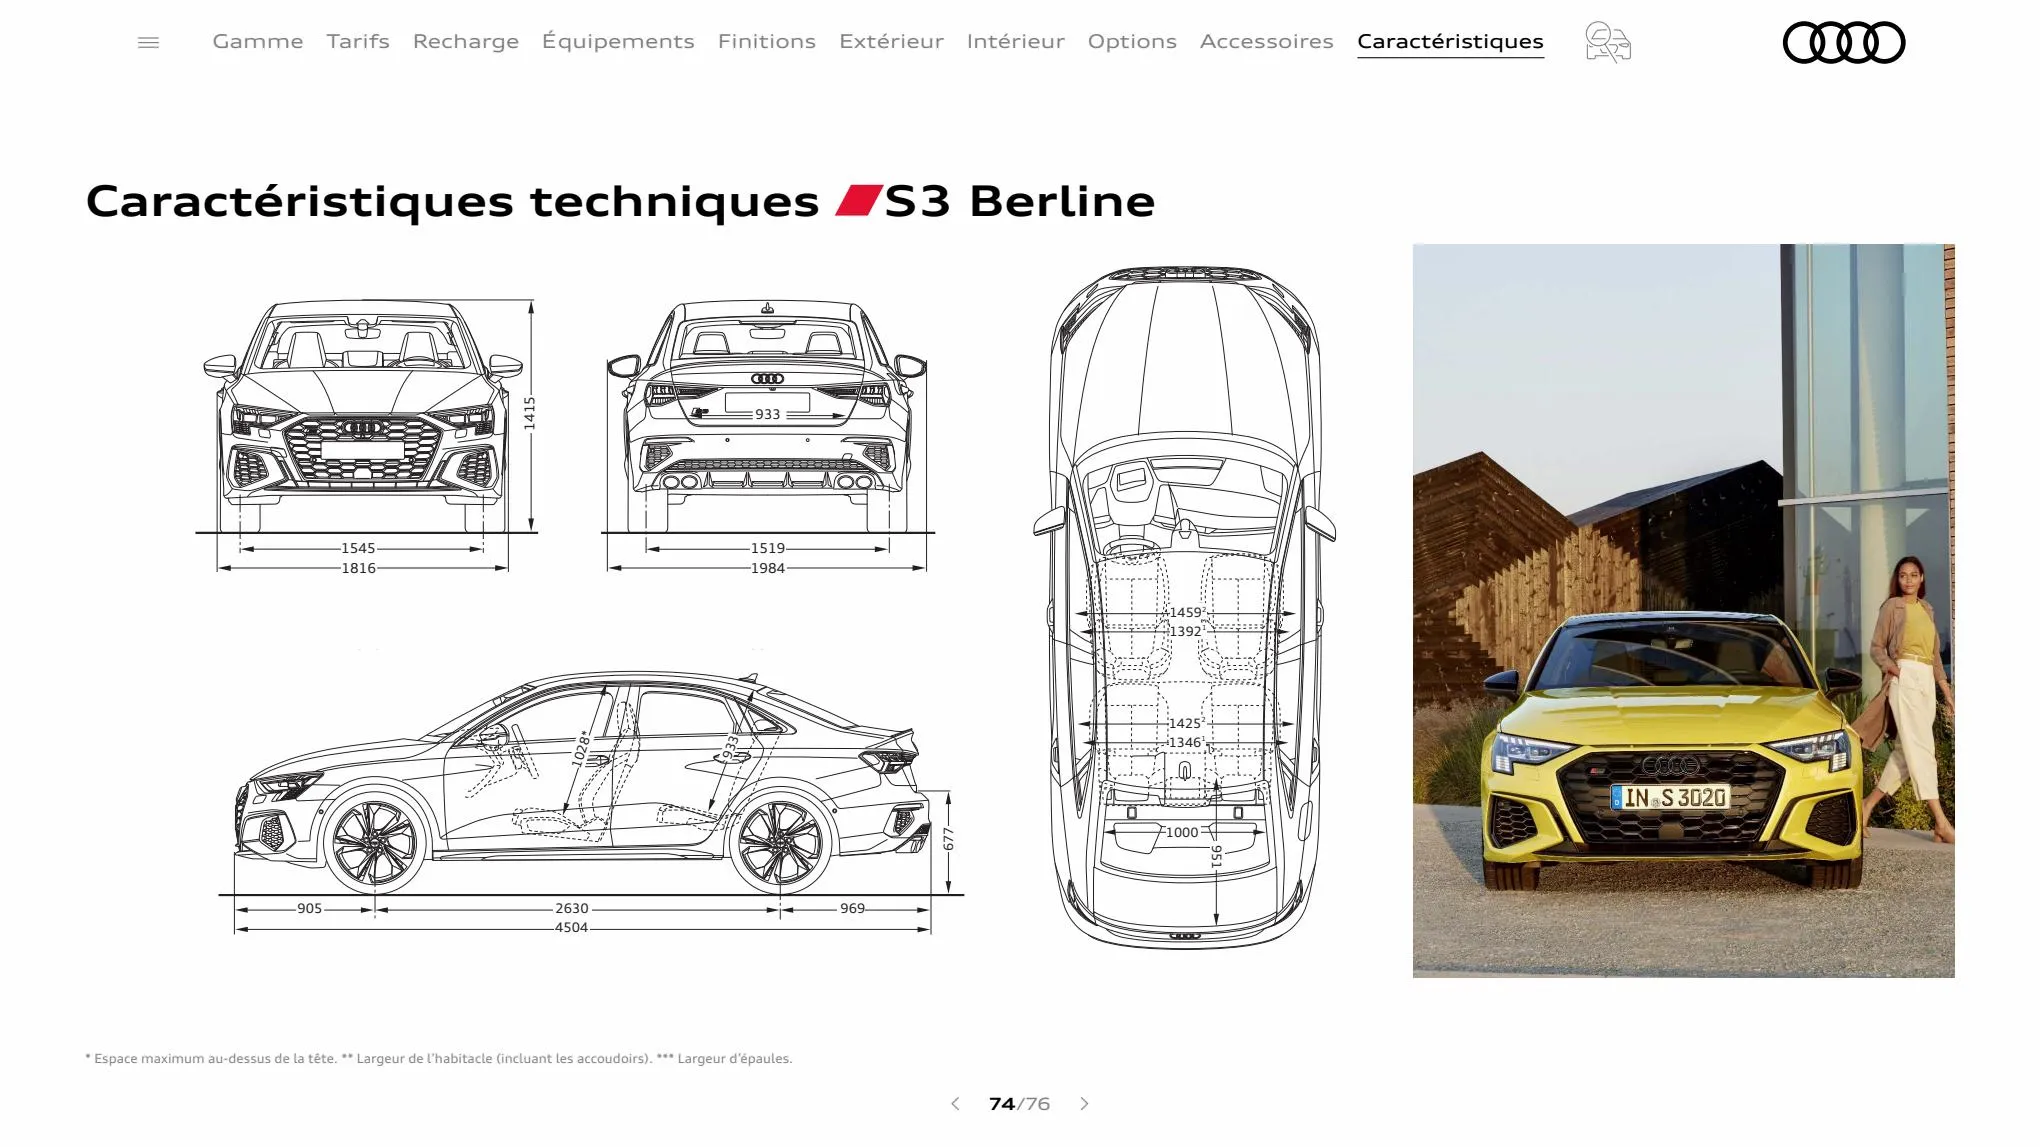Click the rear shoulder width 1346
2040x1147 pixels.
click(x=1186, y=742)
